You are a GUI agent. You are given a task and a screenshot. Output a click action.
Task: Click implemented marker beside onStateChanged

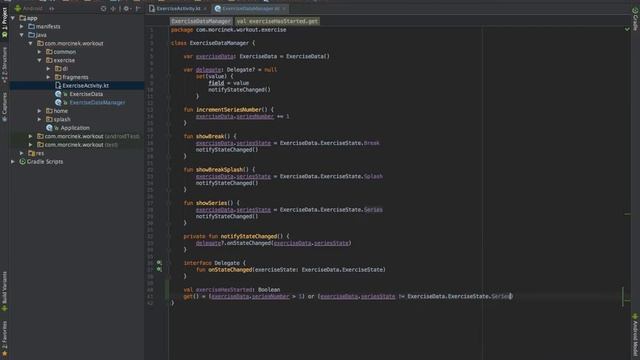[x=159, y=269]
